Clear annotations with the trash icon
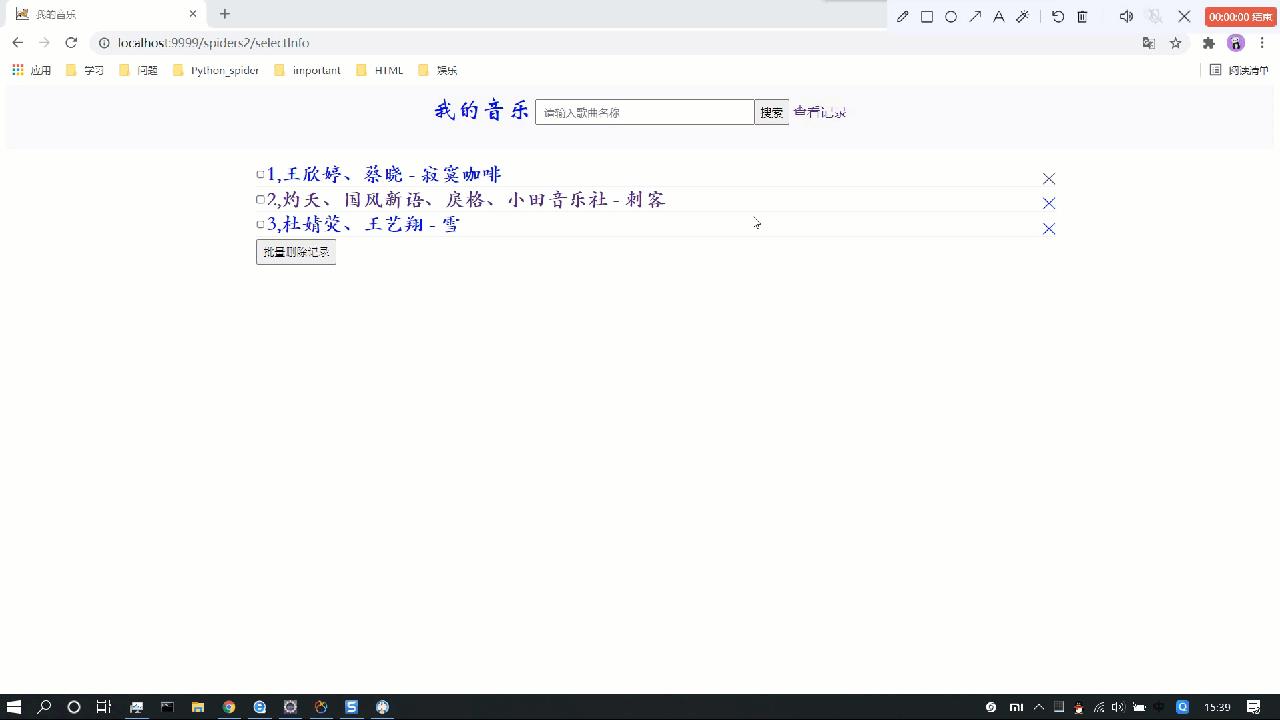The image size is (1280, 720). [x=1082, y=16]
